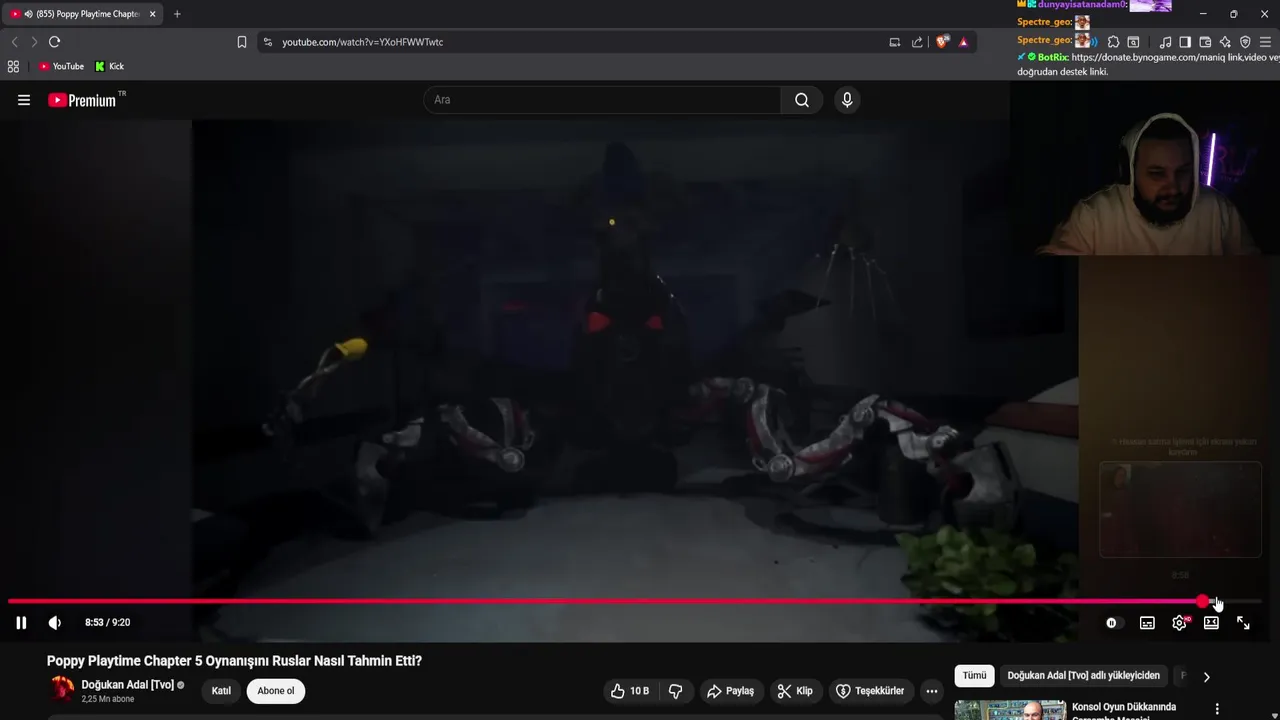Screen dimensions: 1280x720
Task: Bookmark this page icon
Action: coord(242,42)
